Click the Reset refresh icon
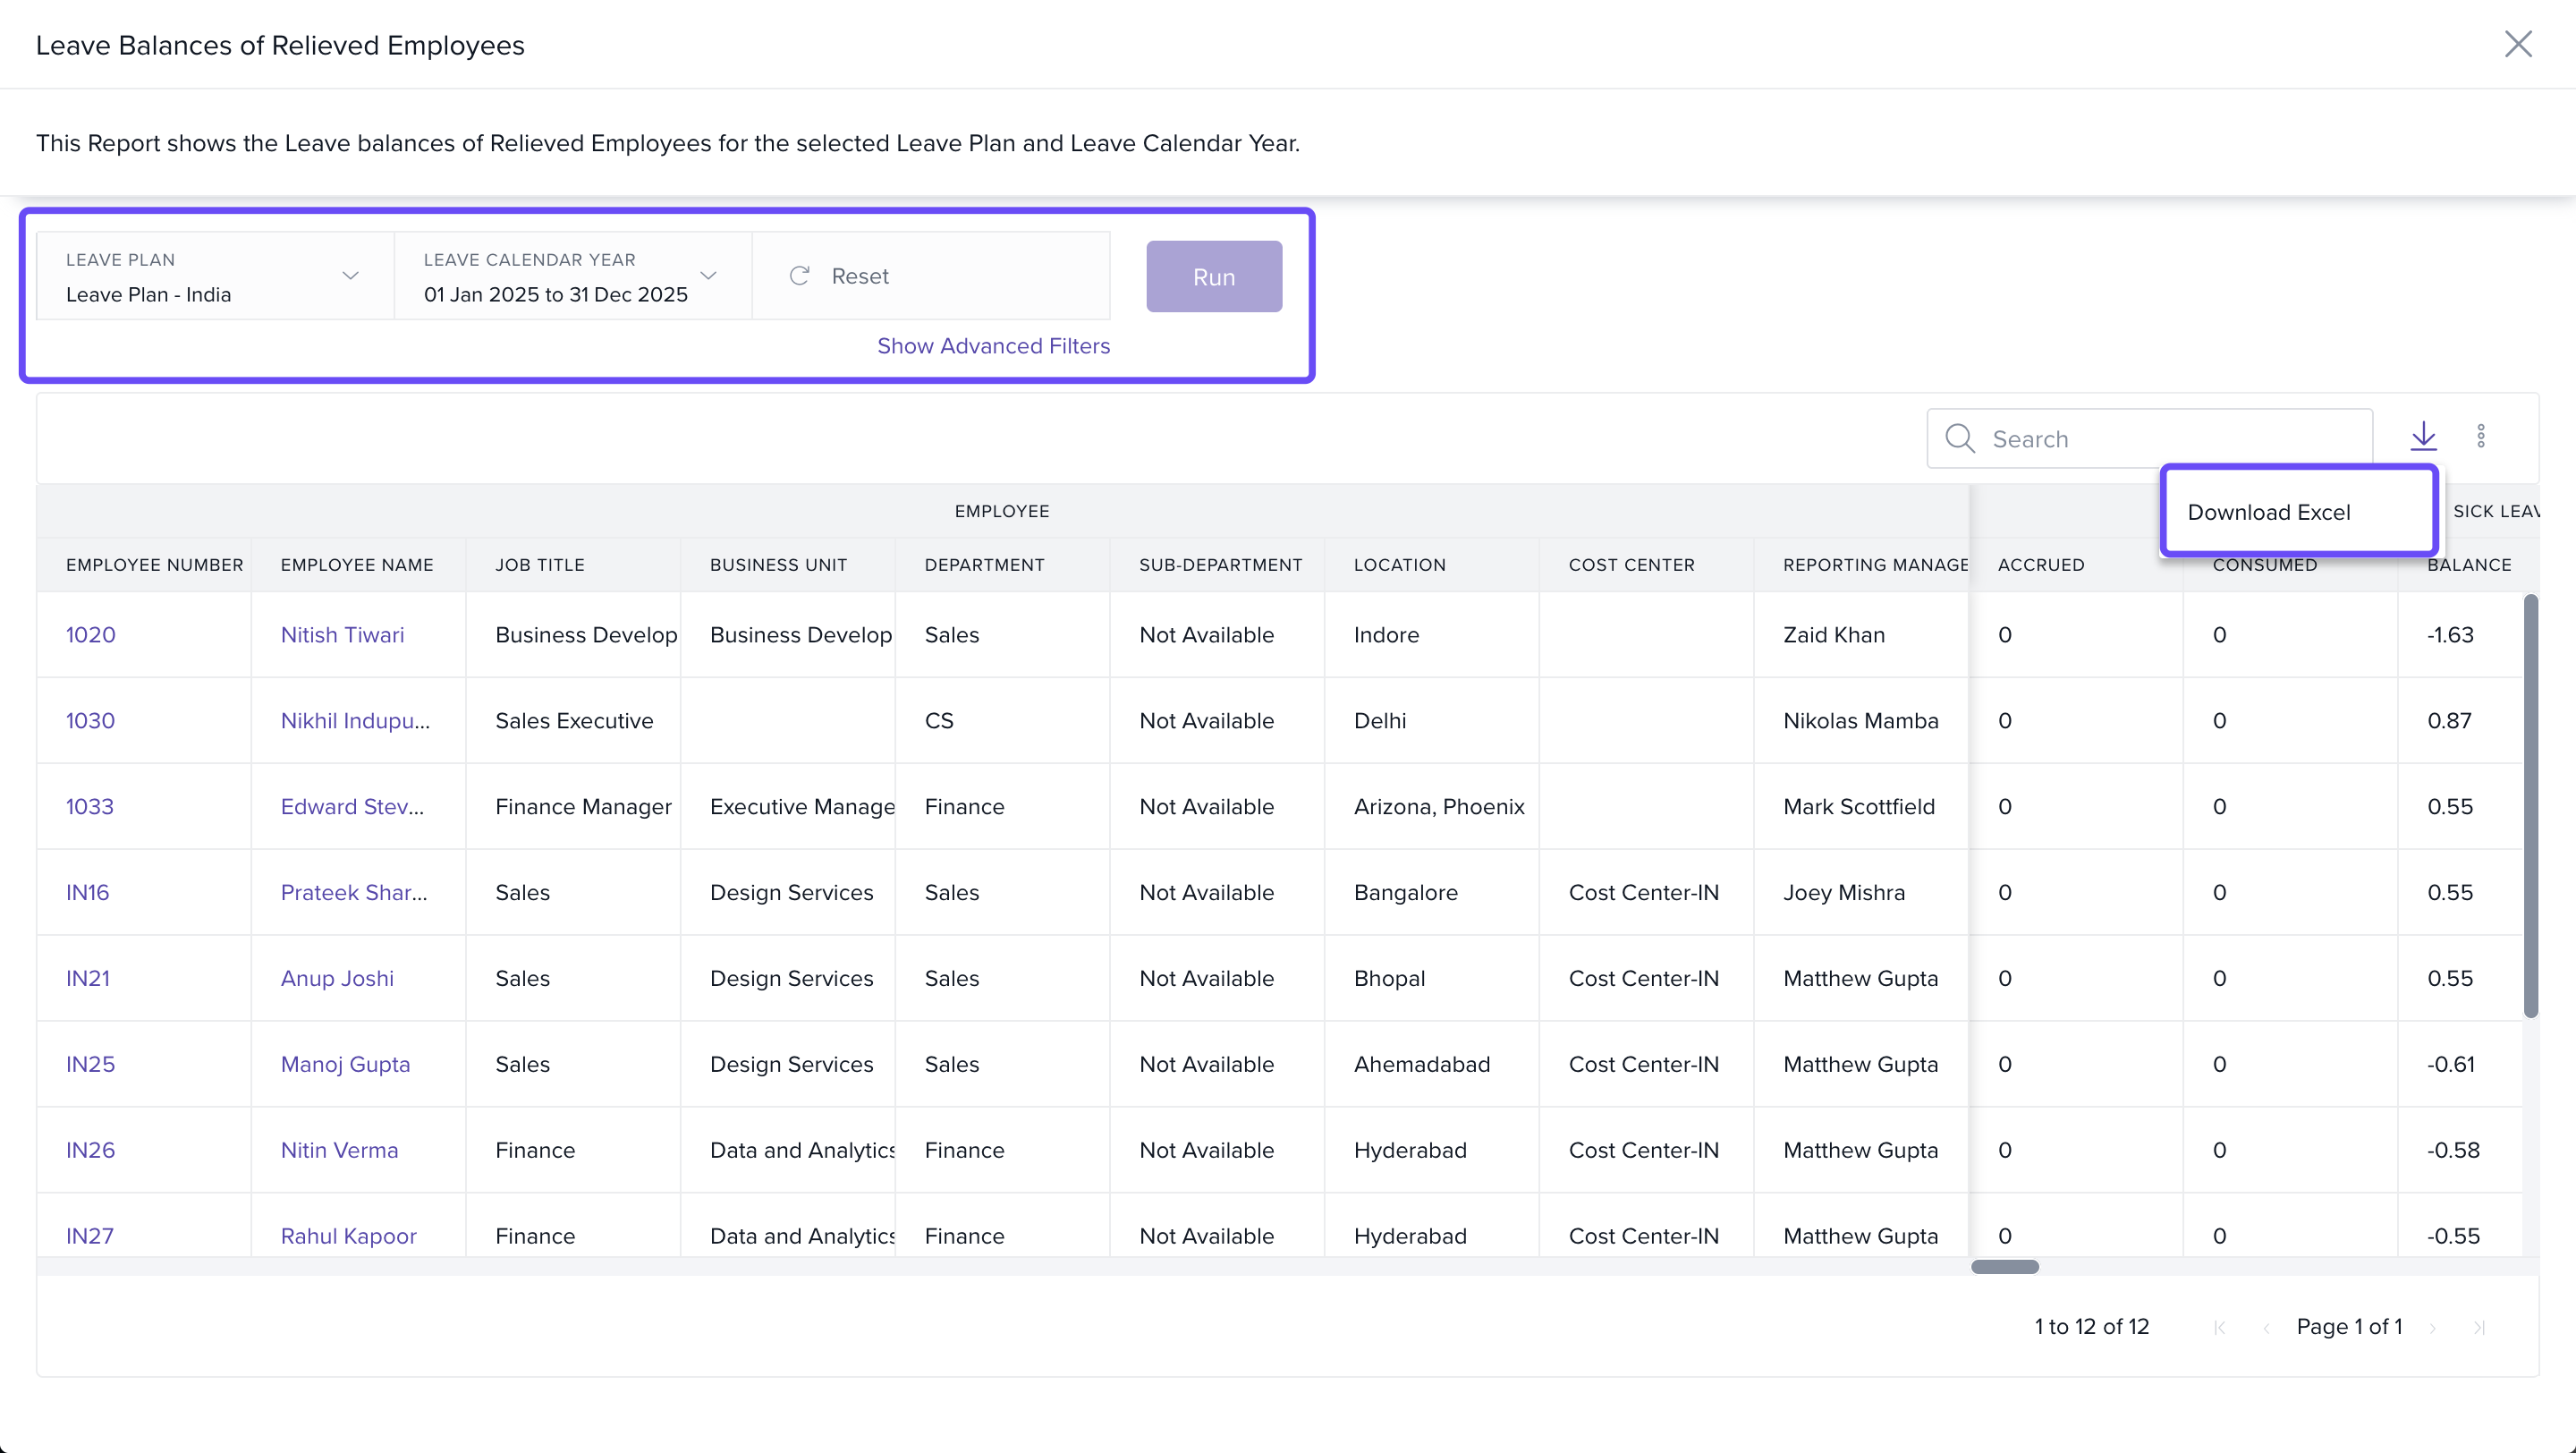Image resolution: width=2576 pixels, height=1453 pixels. [799, 276]
